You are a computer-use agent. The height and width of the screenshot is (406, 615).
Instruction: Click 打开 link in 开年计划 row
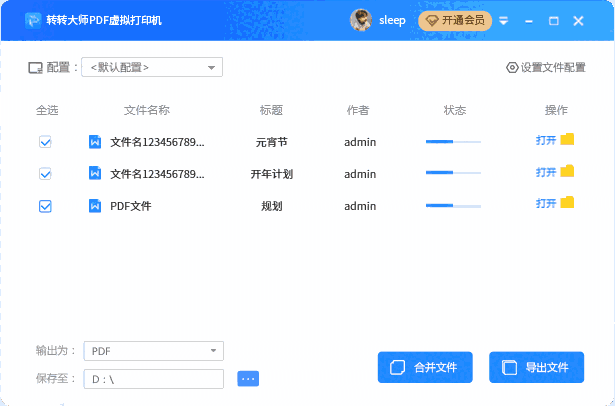pyautogui.click(x=546, y=172)
